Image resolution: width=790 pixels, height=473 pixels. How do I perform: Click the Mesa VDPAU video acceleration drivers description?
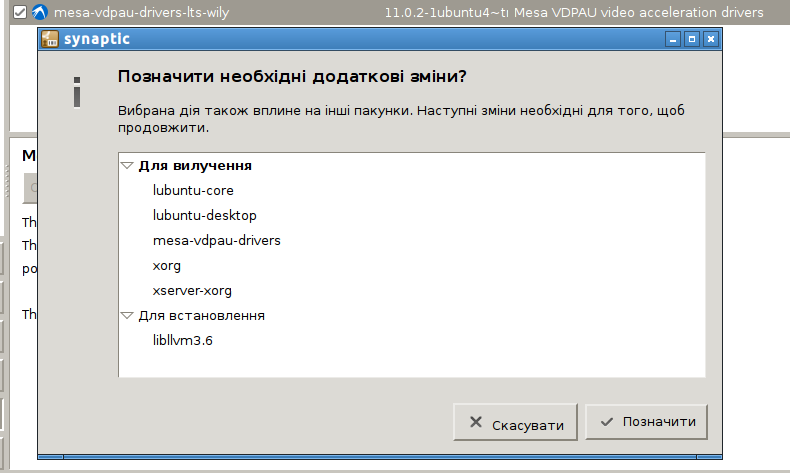click(659, 13)
